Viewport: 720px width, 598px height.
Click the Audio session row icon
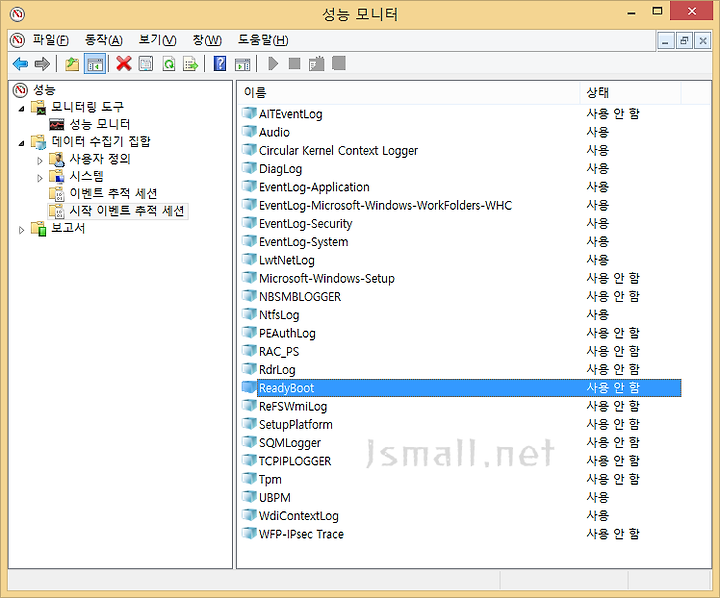[249, 131]
